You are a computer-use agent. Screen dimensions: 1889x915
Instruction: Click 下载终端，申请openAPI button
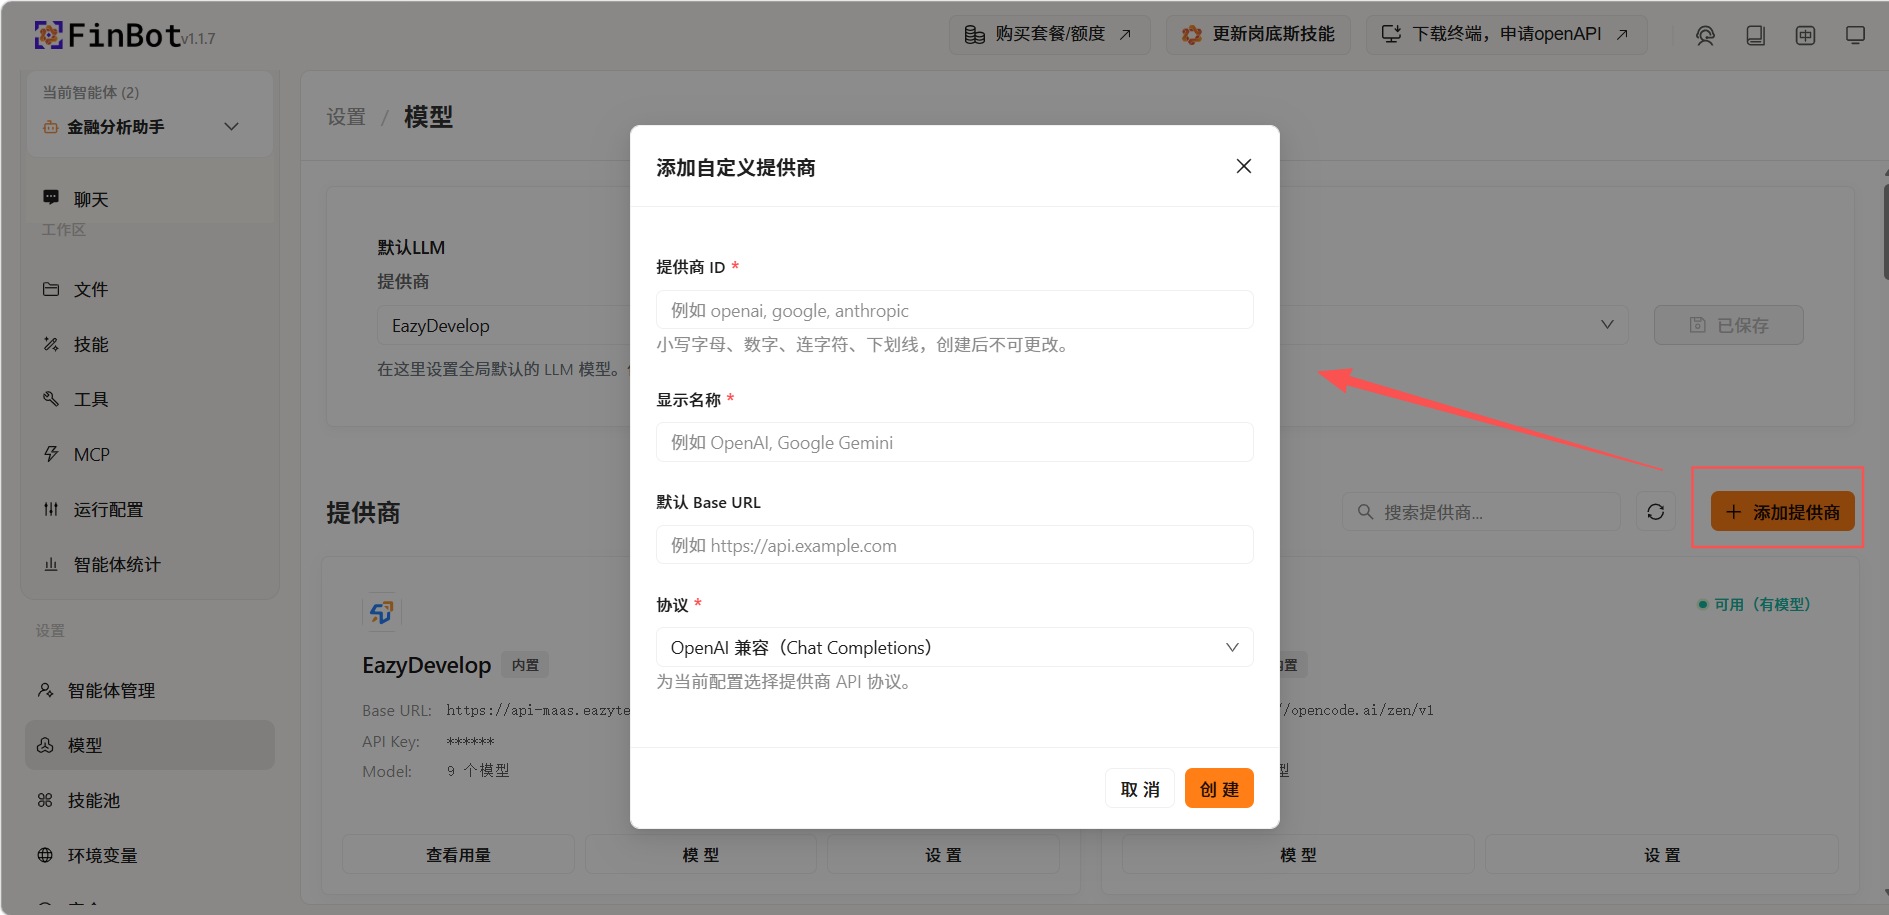tap(1506, 34)
